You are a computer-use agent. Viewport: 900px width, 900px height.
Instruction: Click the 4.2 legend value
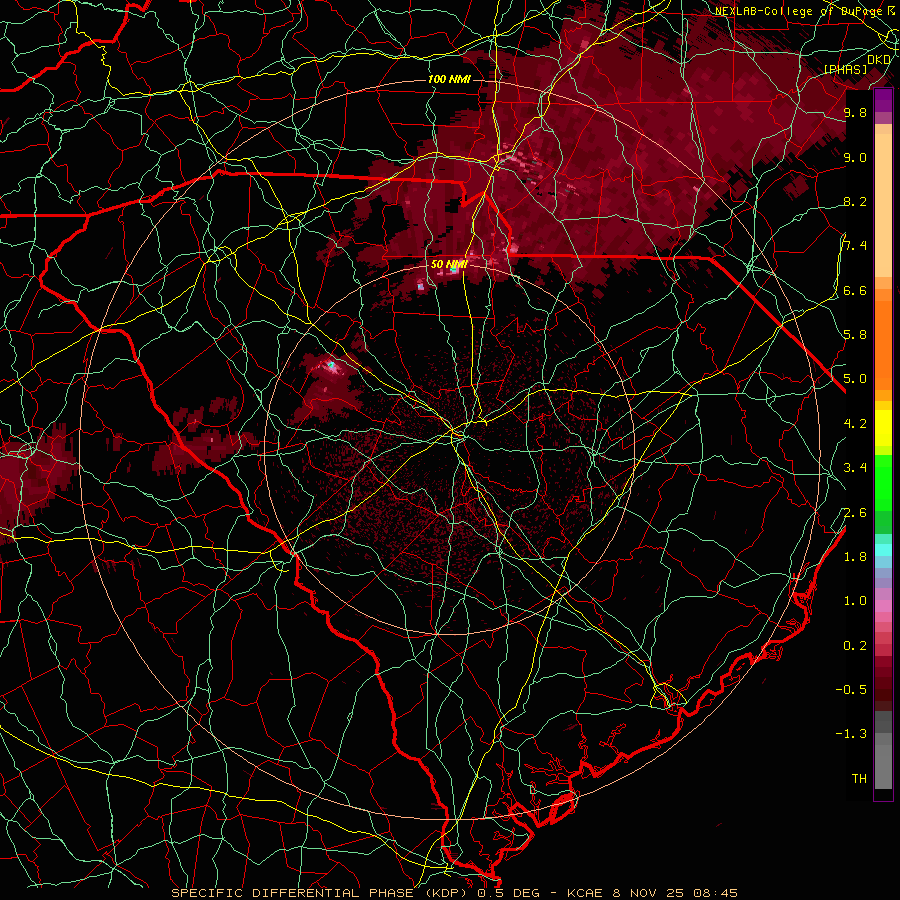point(855,423)
